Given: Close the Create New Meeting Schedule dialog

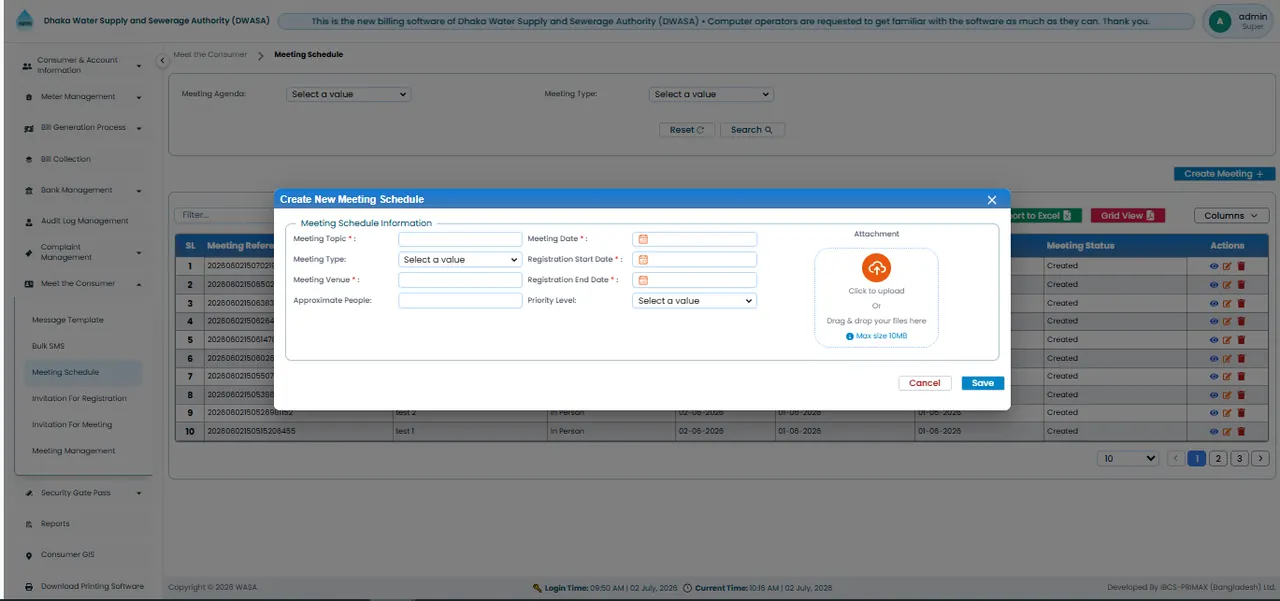Looking at the screenshot, I should tap(992, 200).
